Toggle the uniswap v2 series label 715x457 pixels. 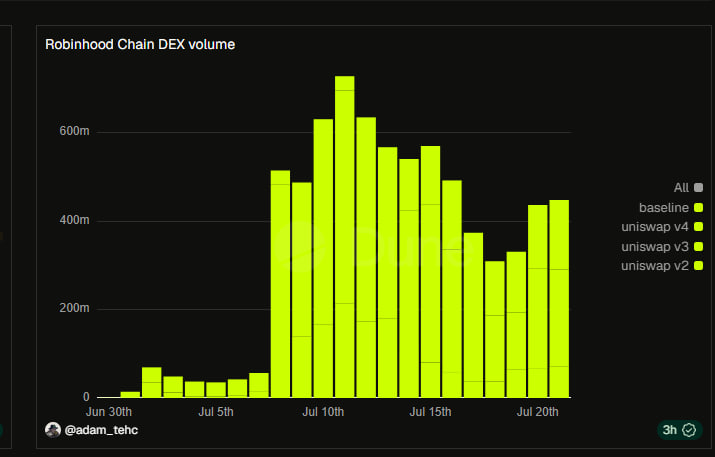[x=655, y=265]
